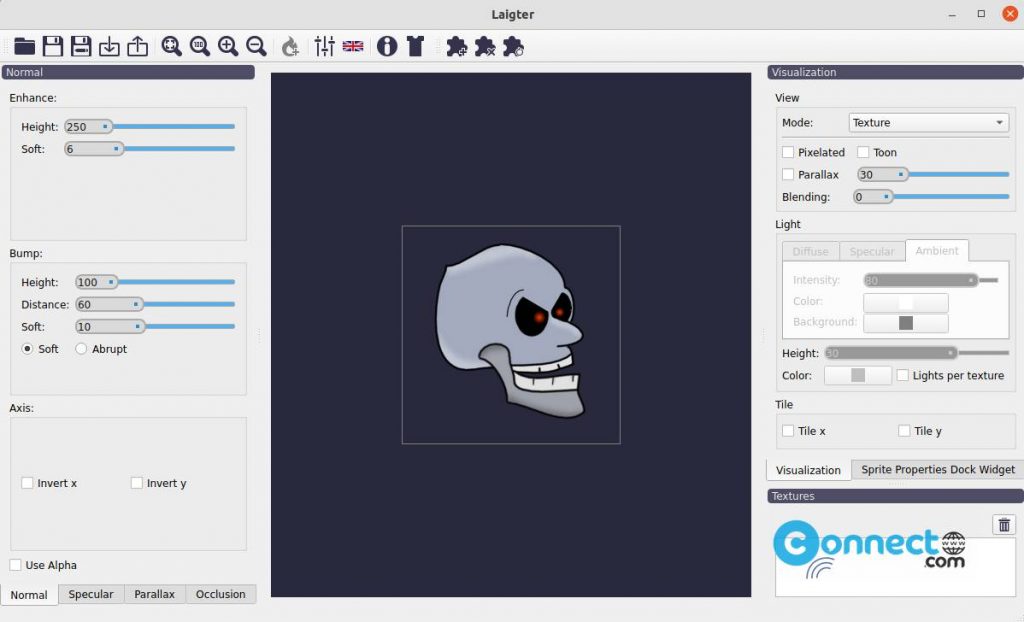The height and width of the screenshot is (622, 1024).
Task: Open the Sprite Properties Dock Widget tab
Action: click(936, 469)
